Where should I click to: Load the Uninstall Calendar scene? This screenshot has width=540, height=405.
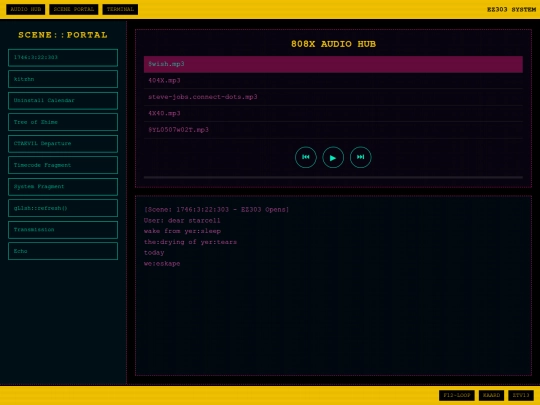(63, 101)
